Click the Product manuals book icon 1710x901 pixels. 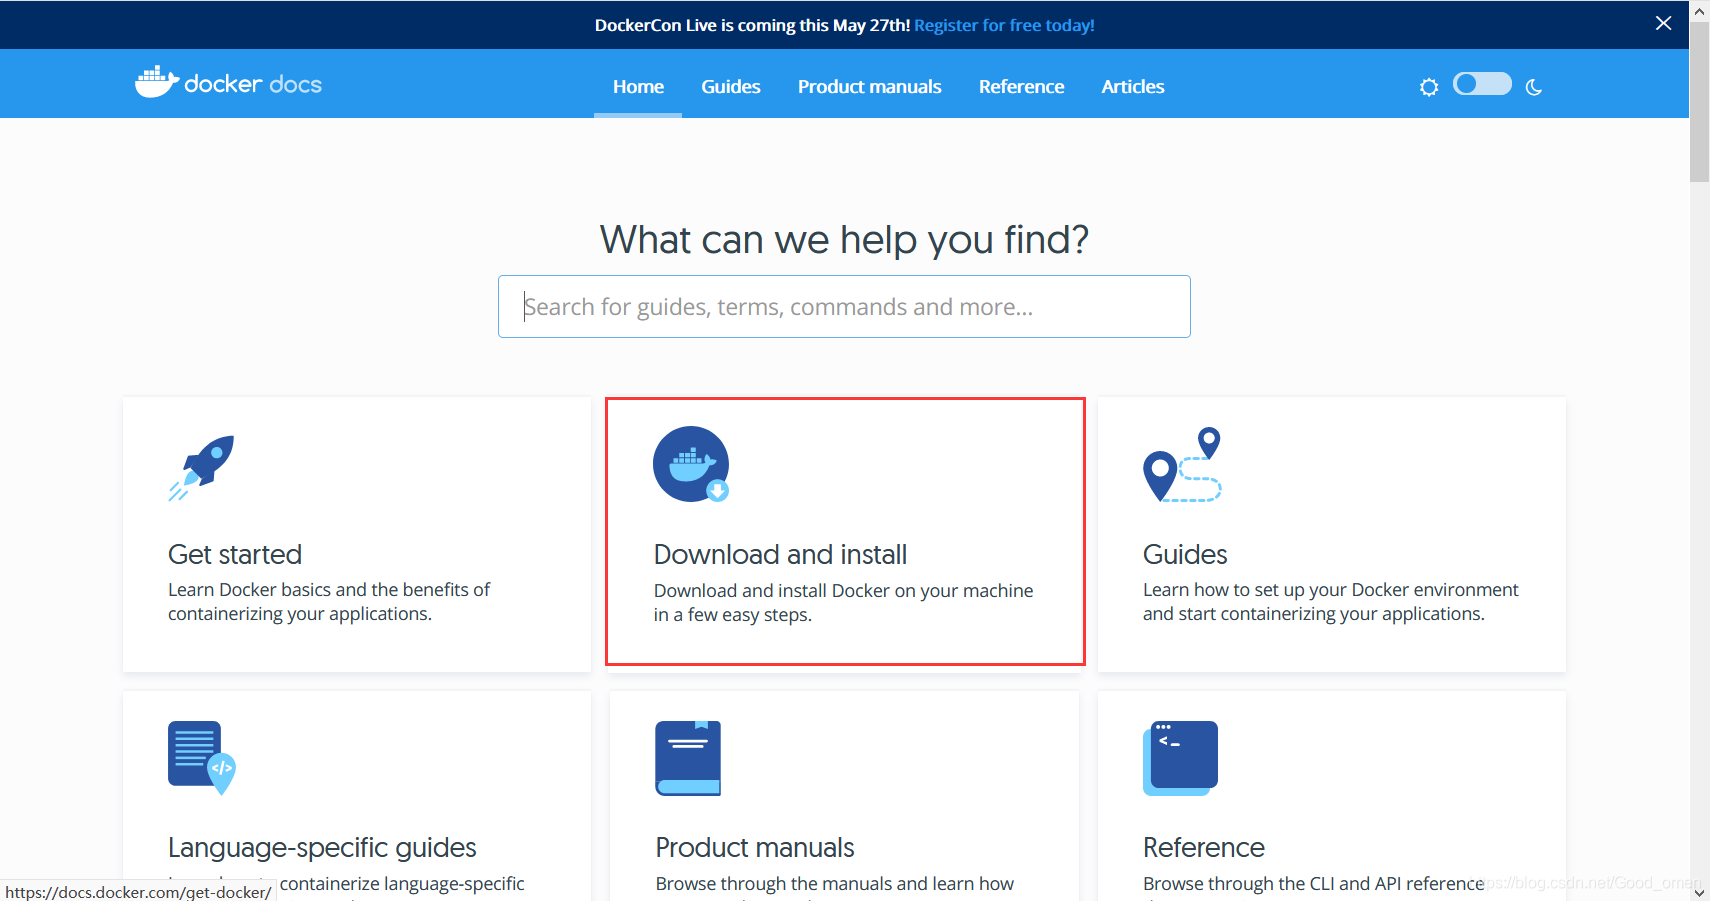coord(688,758)
